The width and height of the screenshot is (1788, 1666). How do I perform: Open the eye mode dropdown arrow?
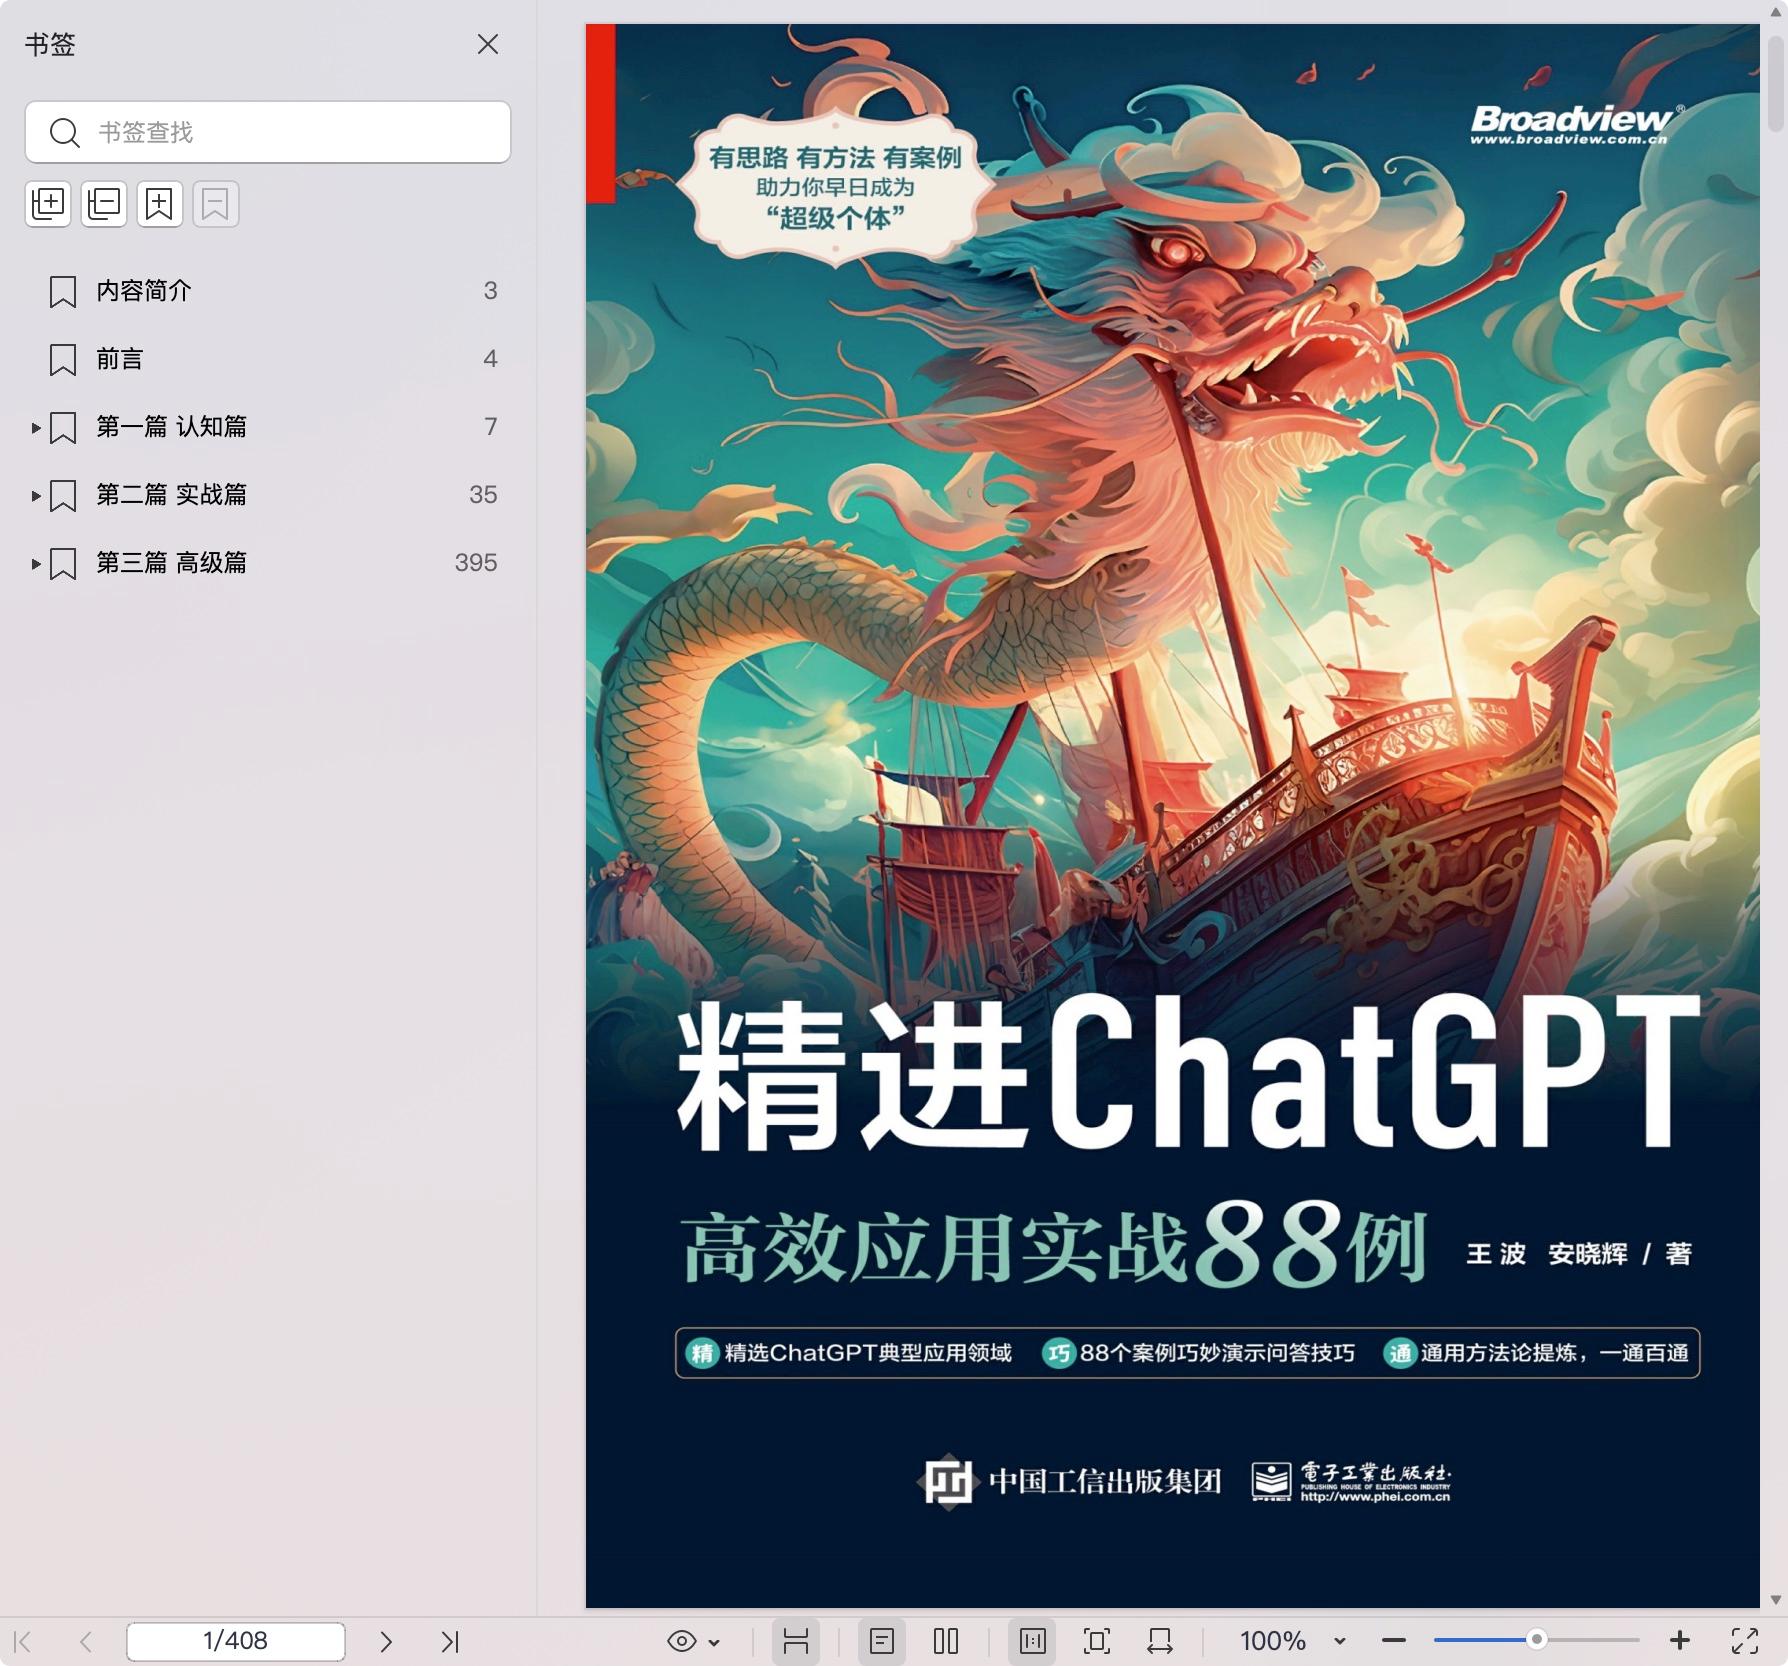pyautogui.click(x=714, y=1642)
